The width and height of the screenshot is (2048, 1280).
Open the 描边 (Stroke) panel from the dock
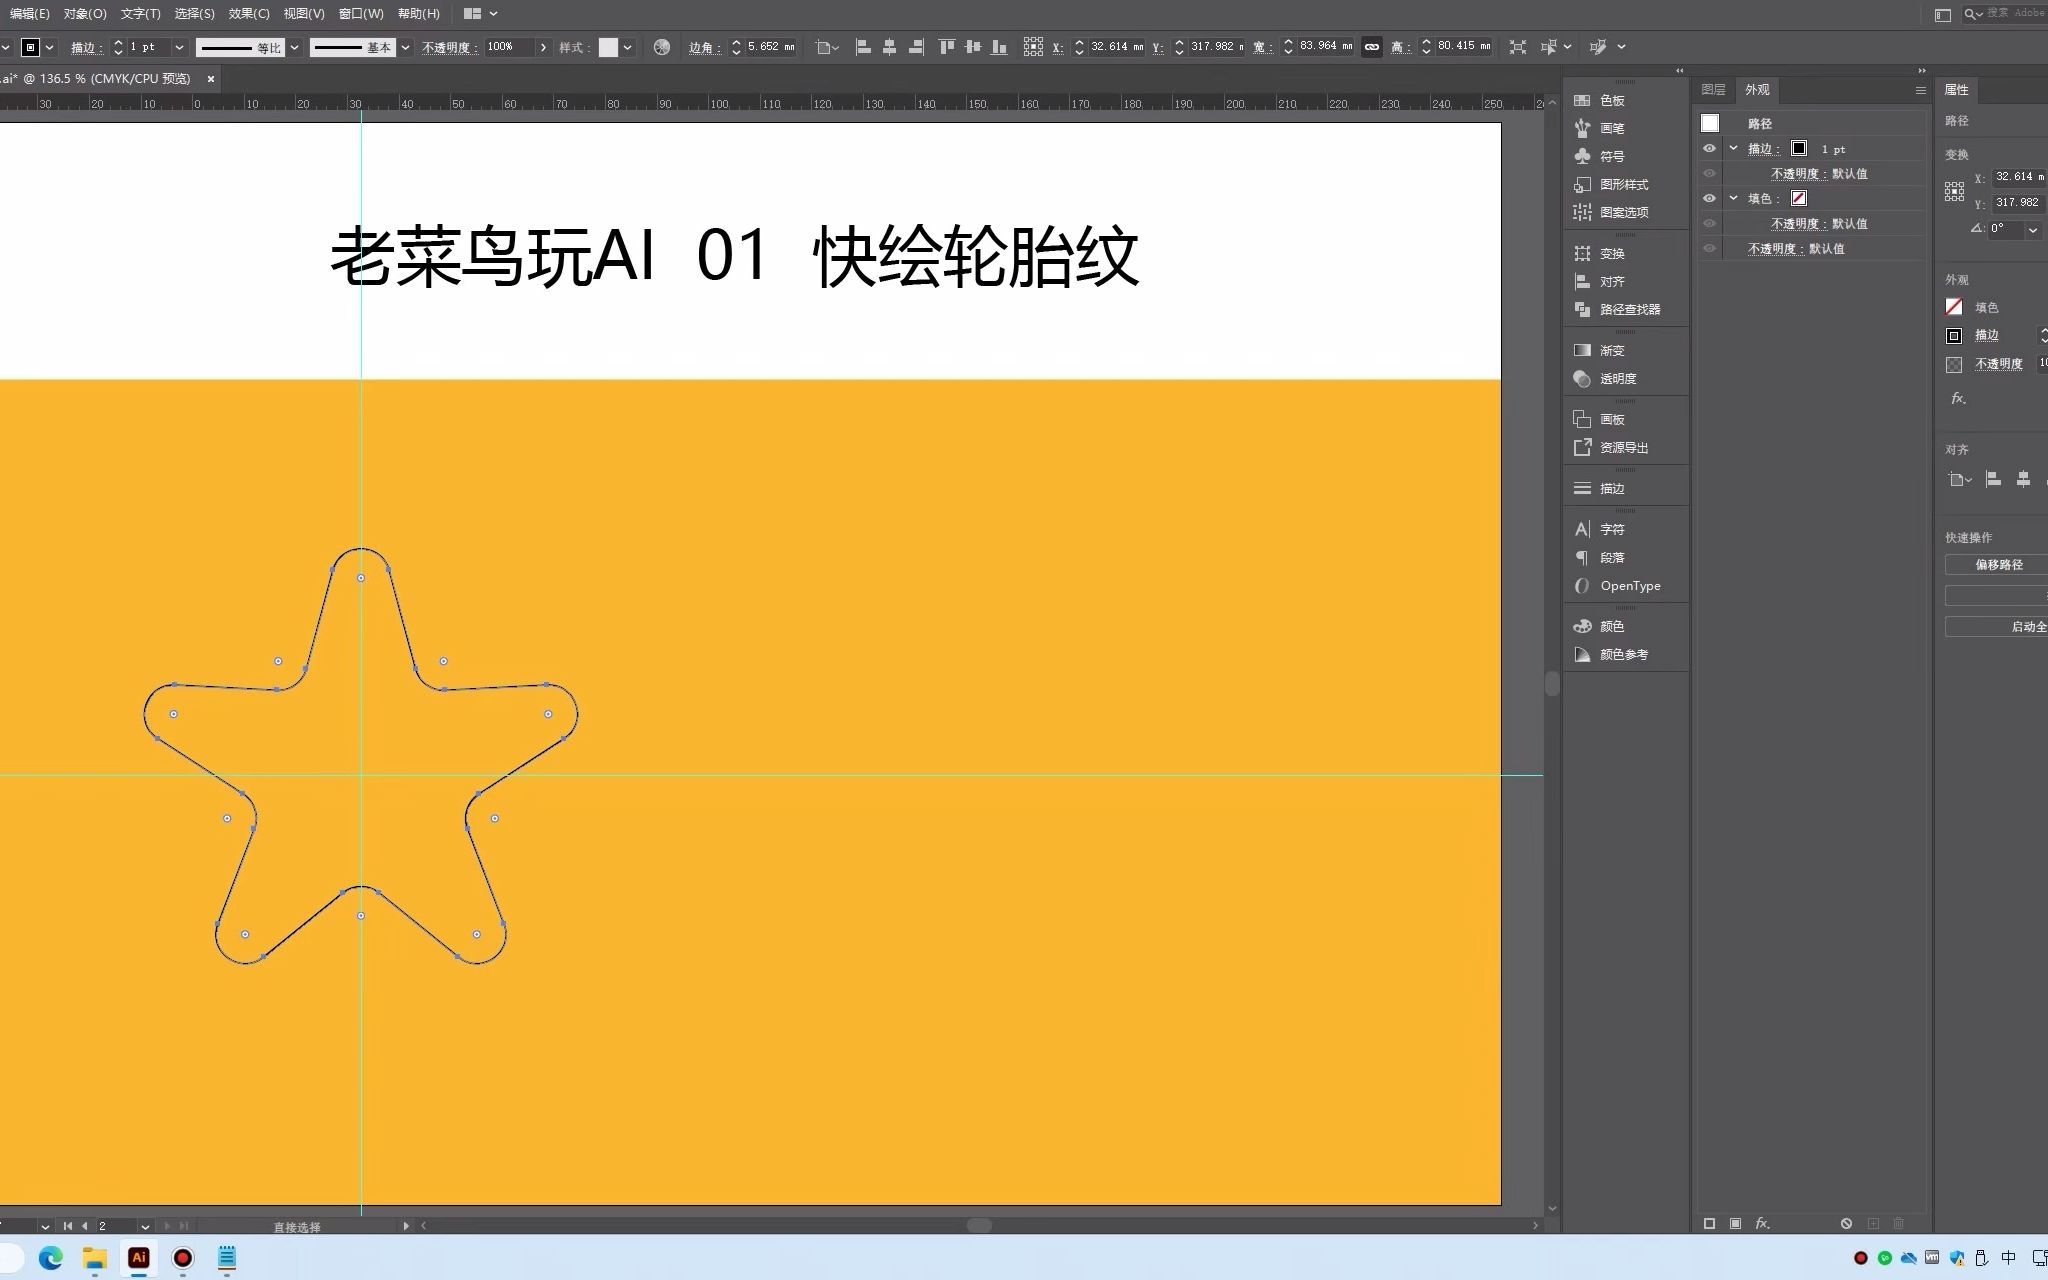coord(1600,489)
